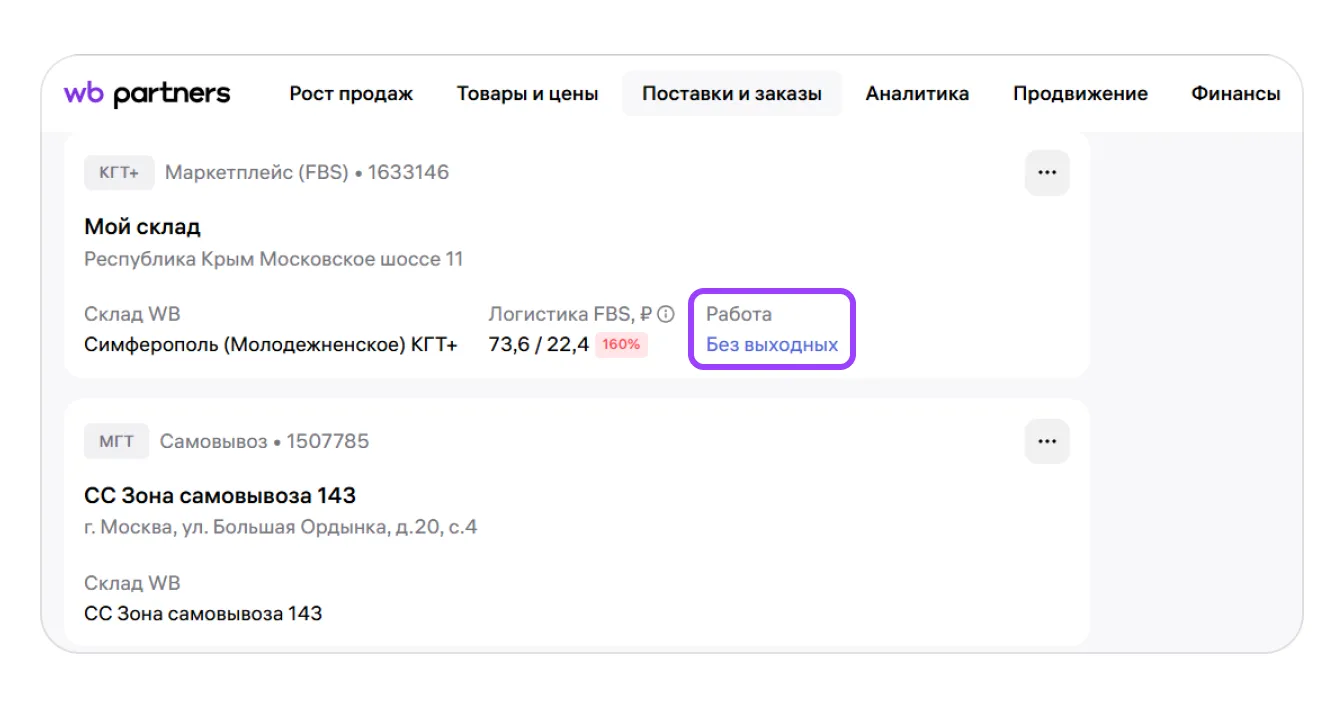Open the Товары и цены section
The image size is (1344, 708).
tap(527, 94)
